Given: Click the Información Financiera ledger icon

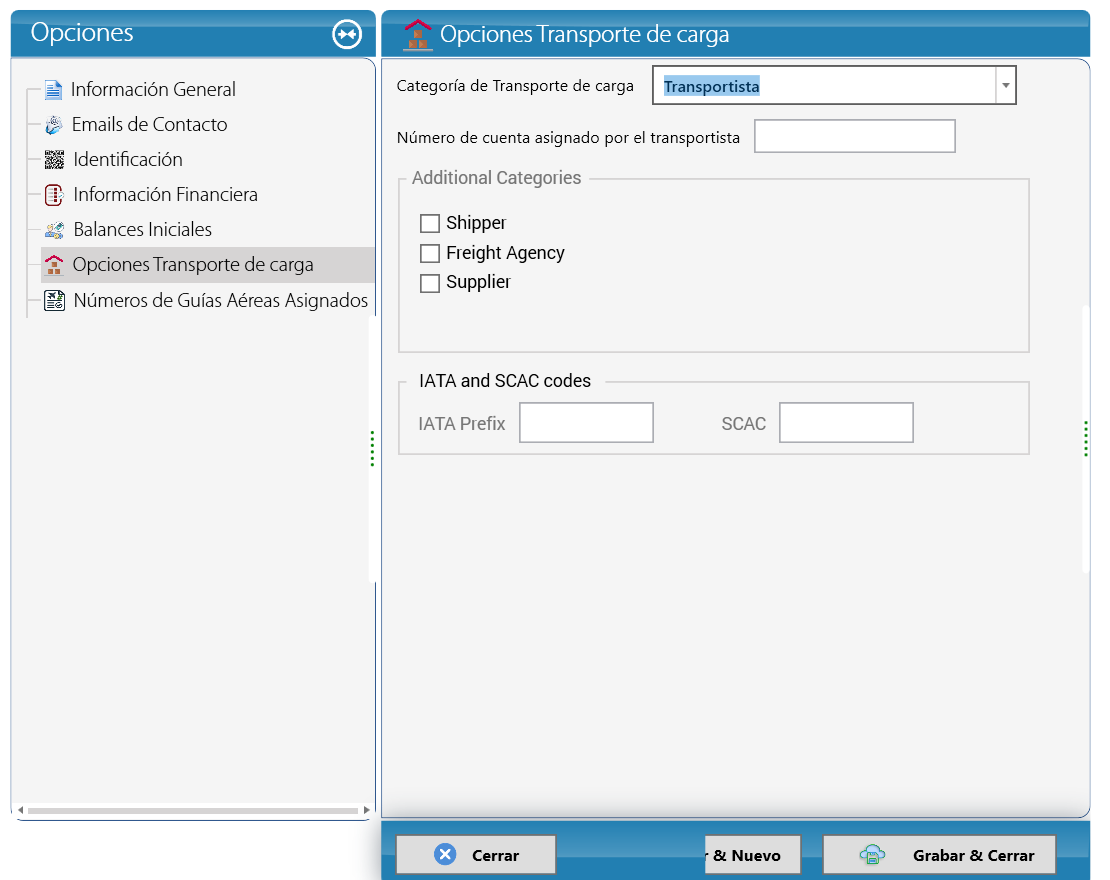Looking at the screenshot, I should point(54,195).
